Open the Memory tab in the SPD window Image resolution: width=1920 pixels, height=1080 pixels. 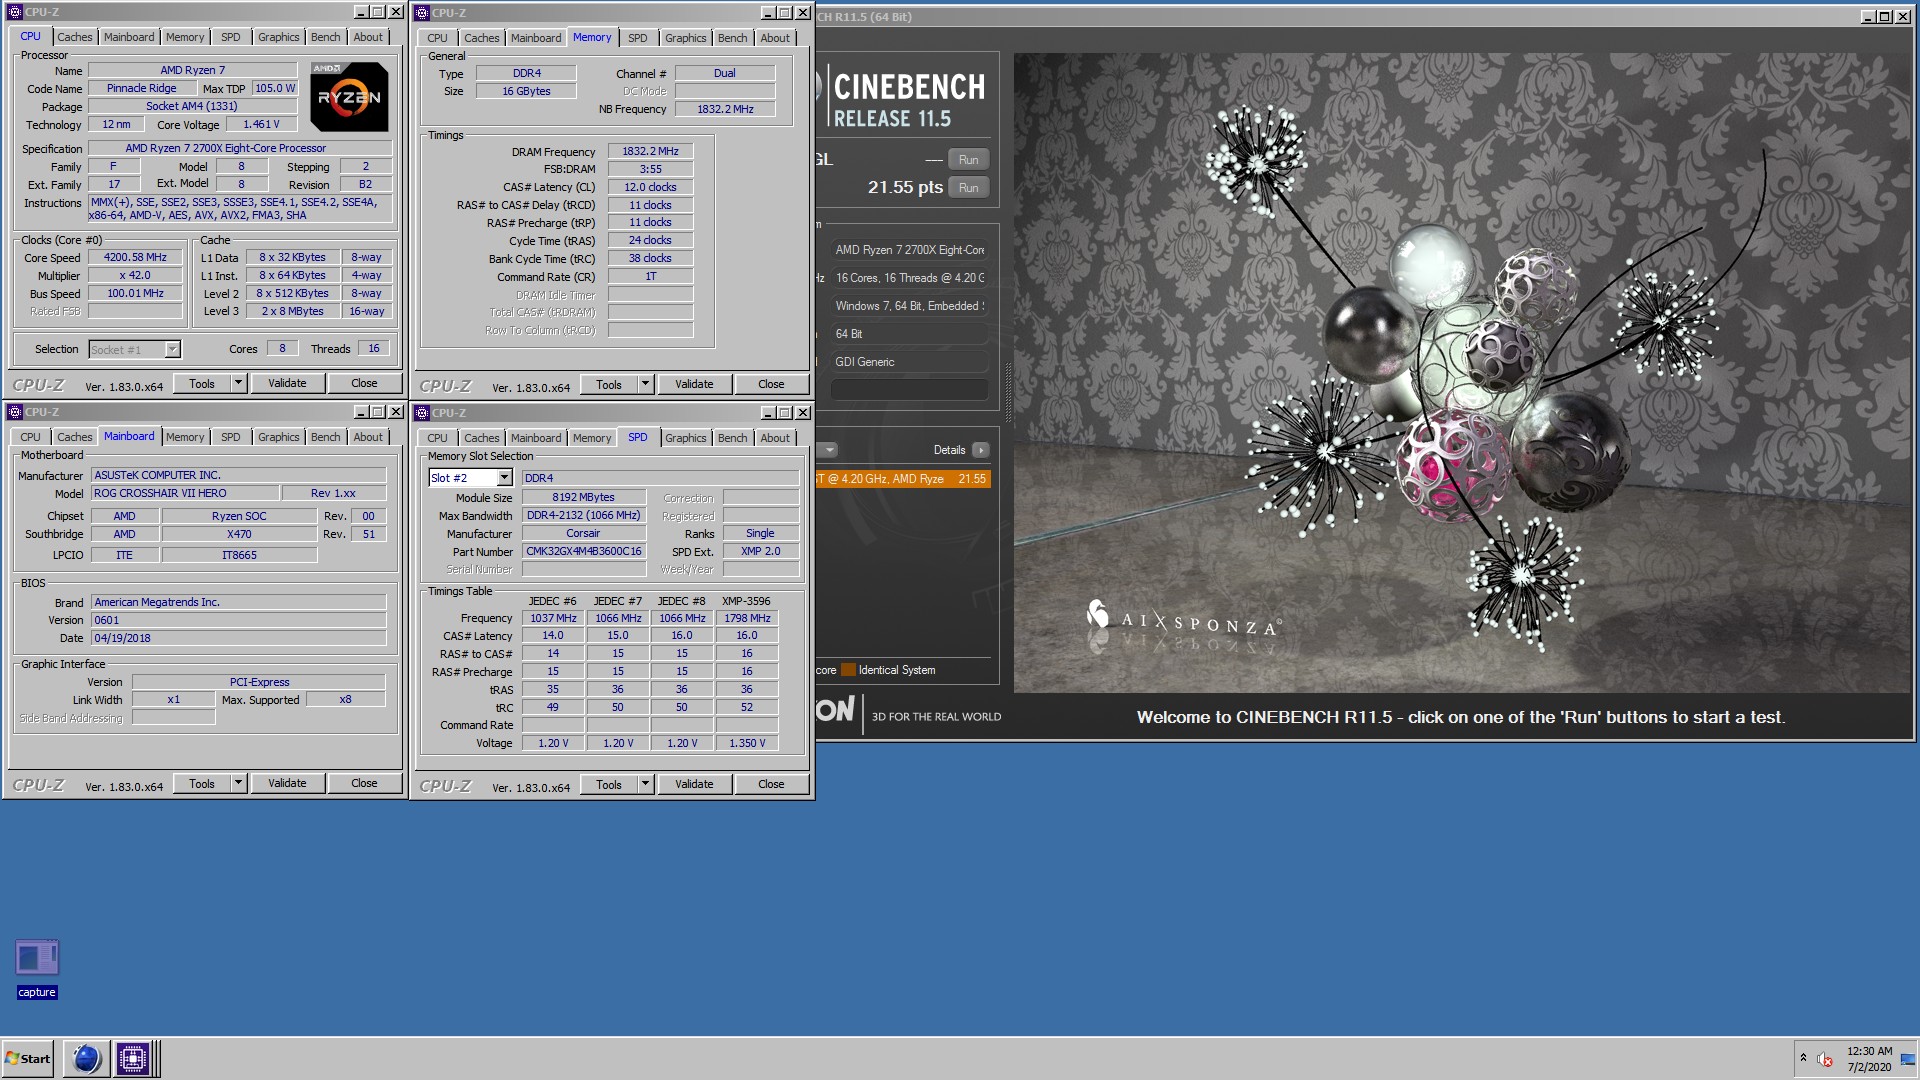coord(591,438)
